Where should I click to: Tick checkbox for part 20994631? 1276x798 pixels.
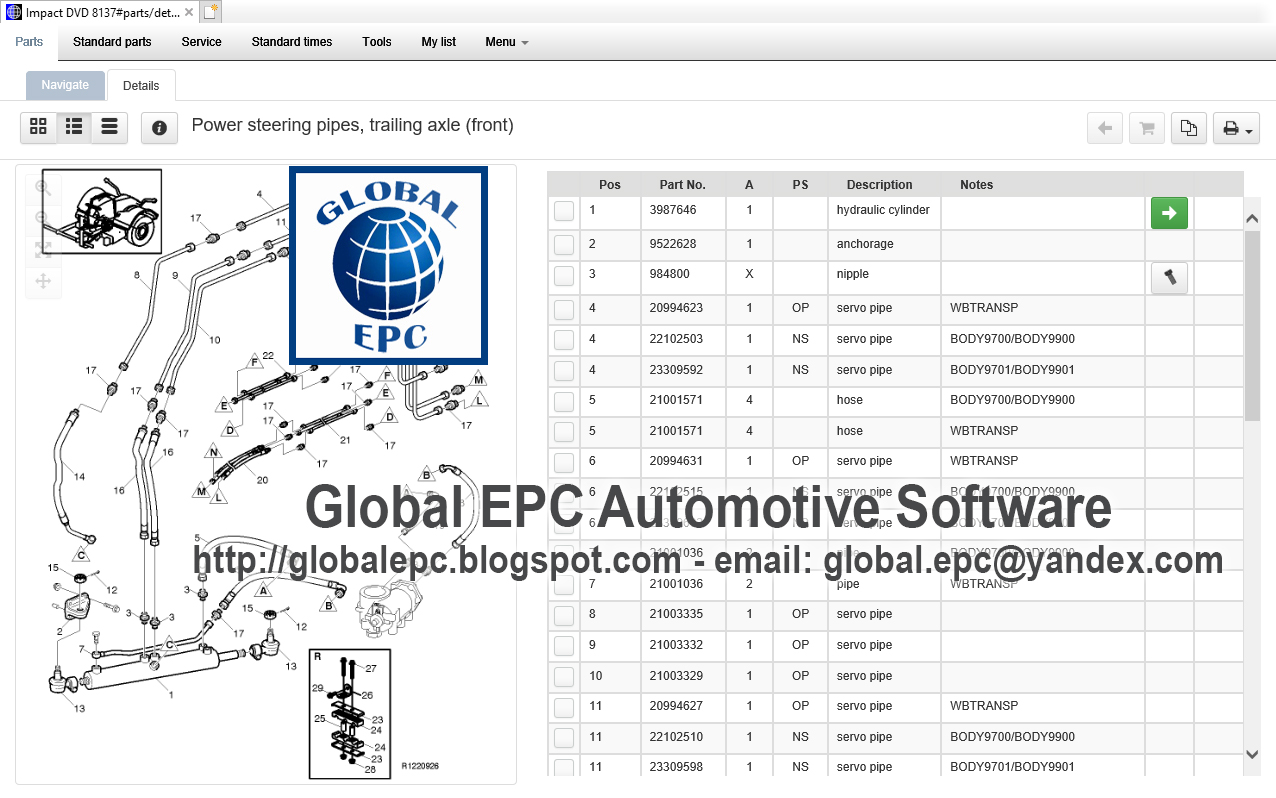coord(564,462)
